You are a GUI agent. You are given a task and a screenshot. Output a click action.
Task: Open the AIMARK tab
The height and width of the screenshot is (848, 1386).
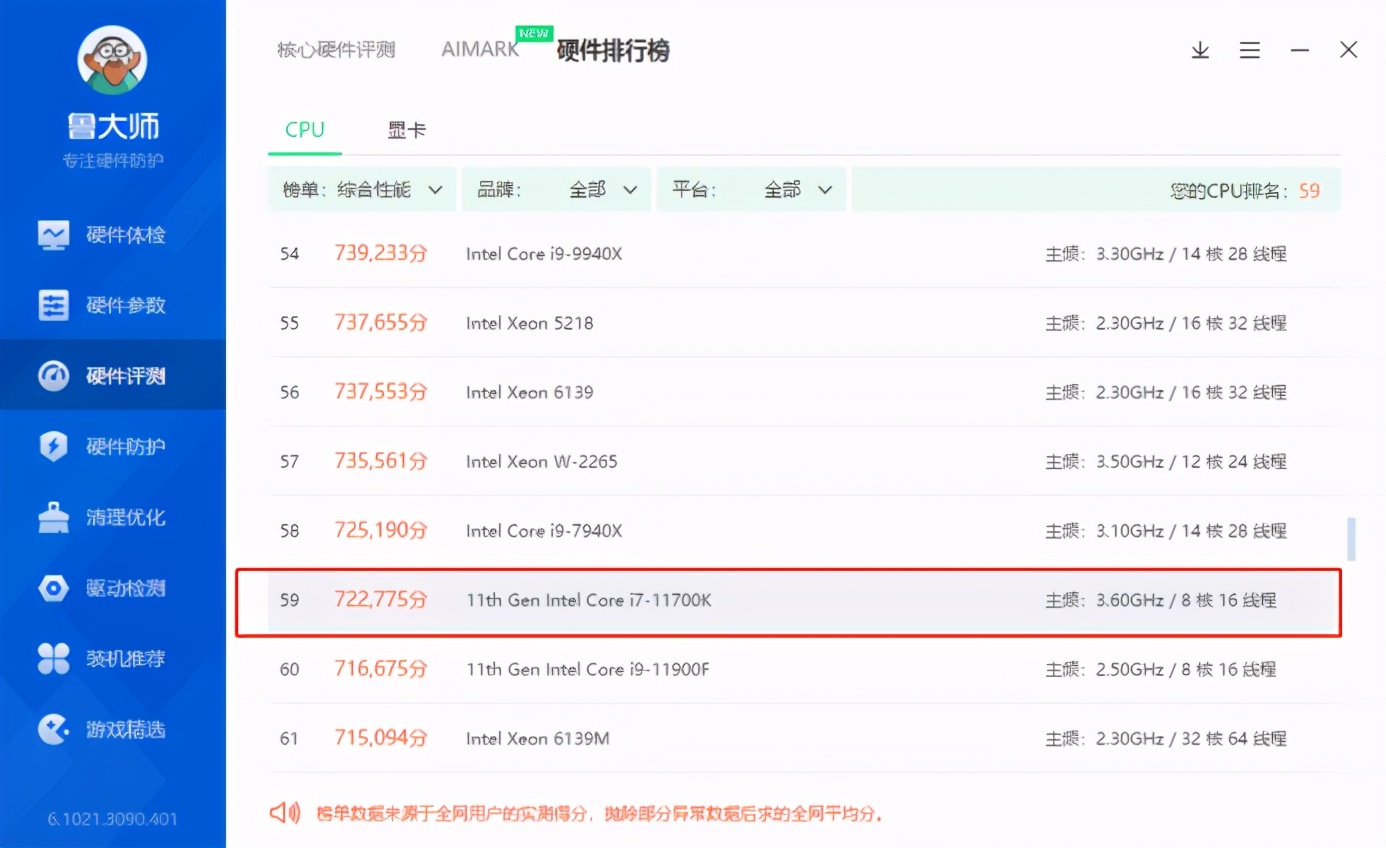[481, 49]
